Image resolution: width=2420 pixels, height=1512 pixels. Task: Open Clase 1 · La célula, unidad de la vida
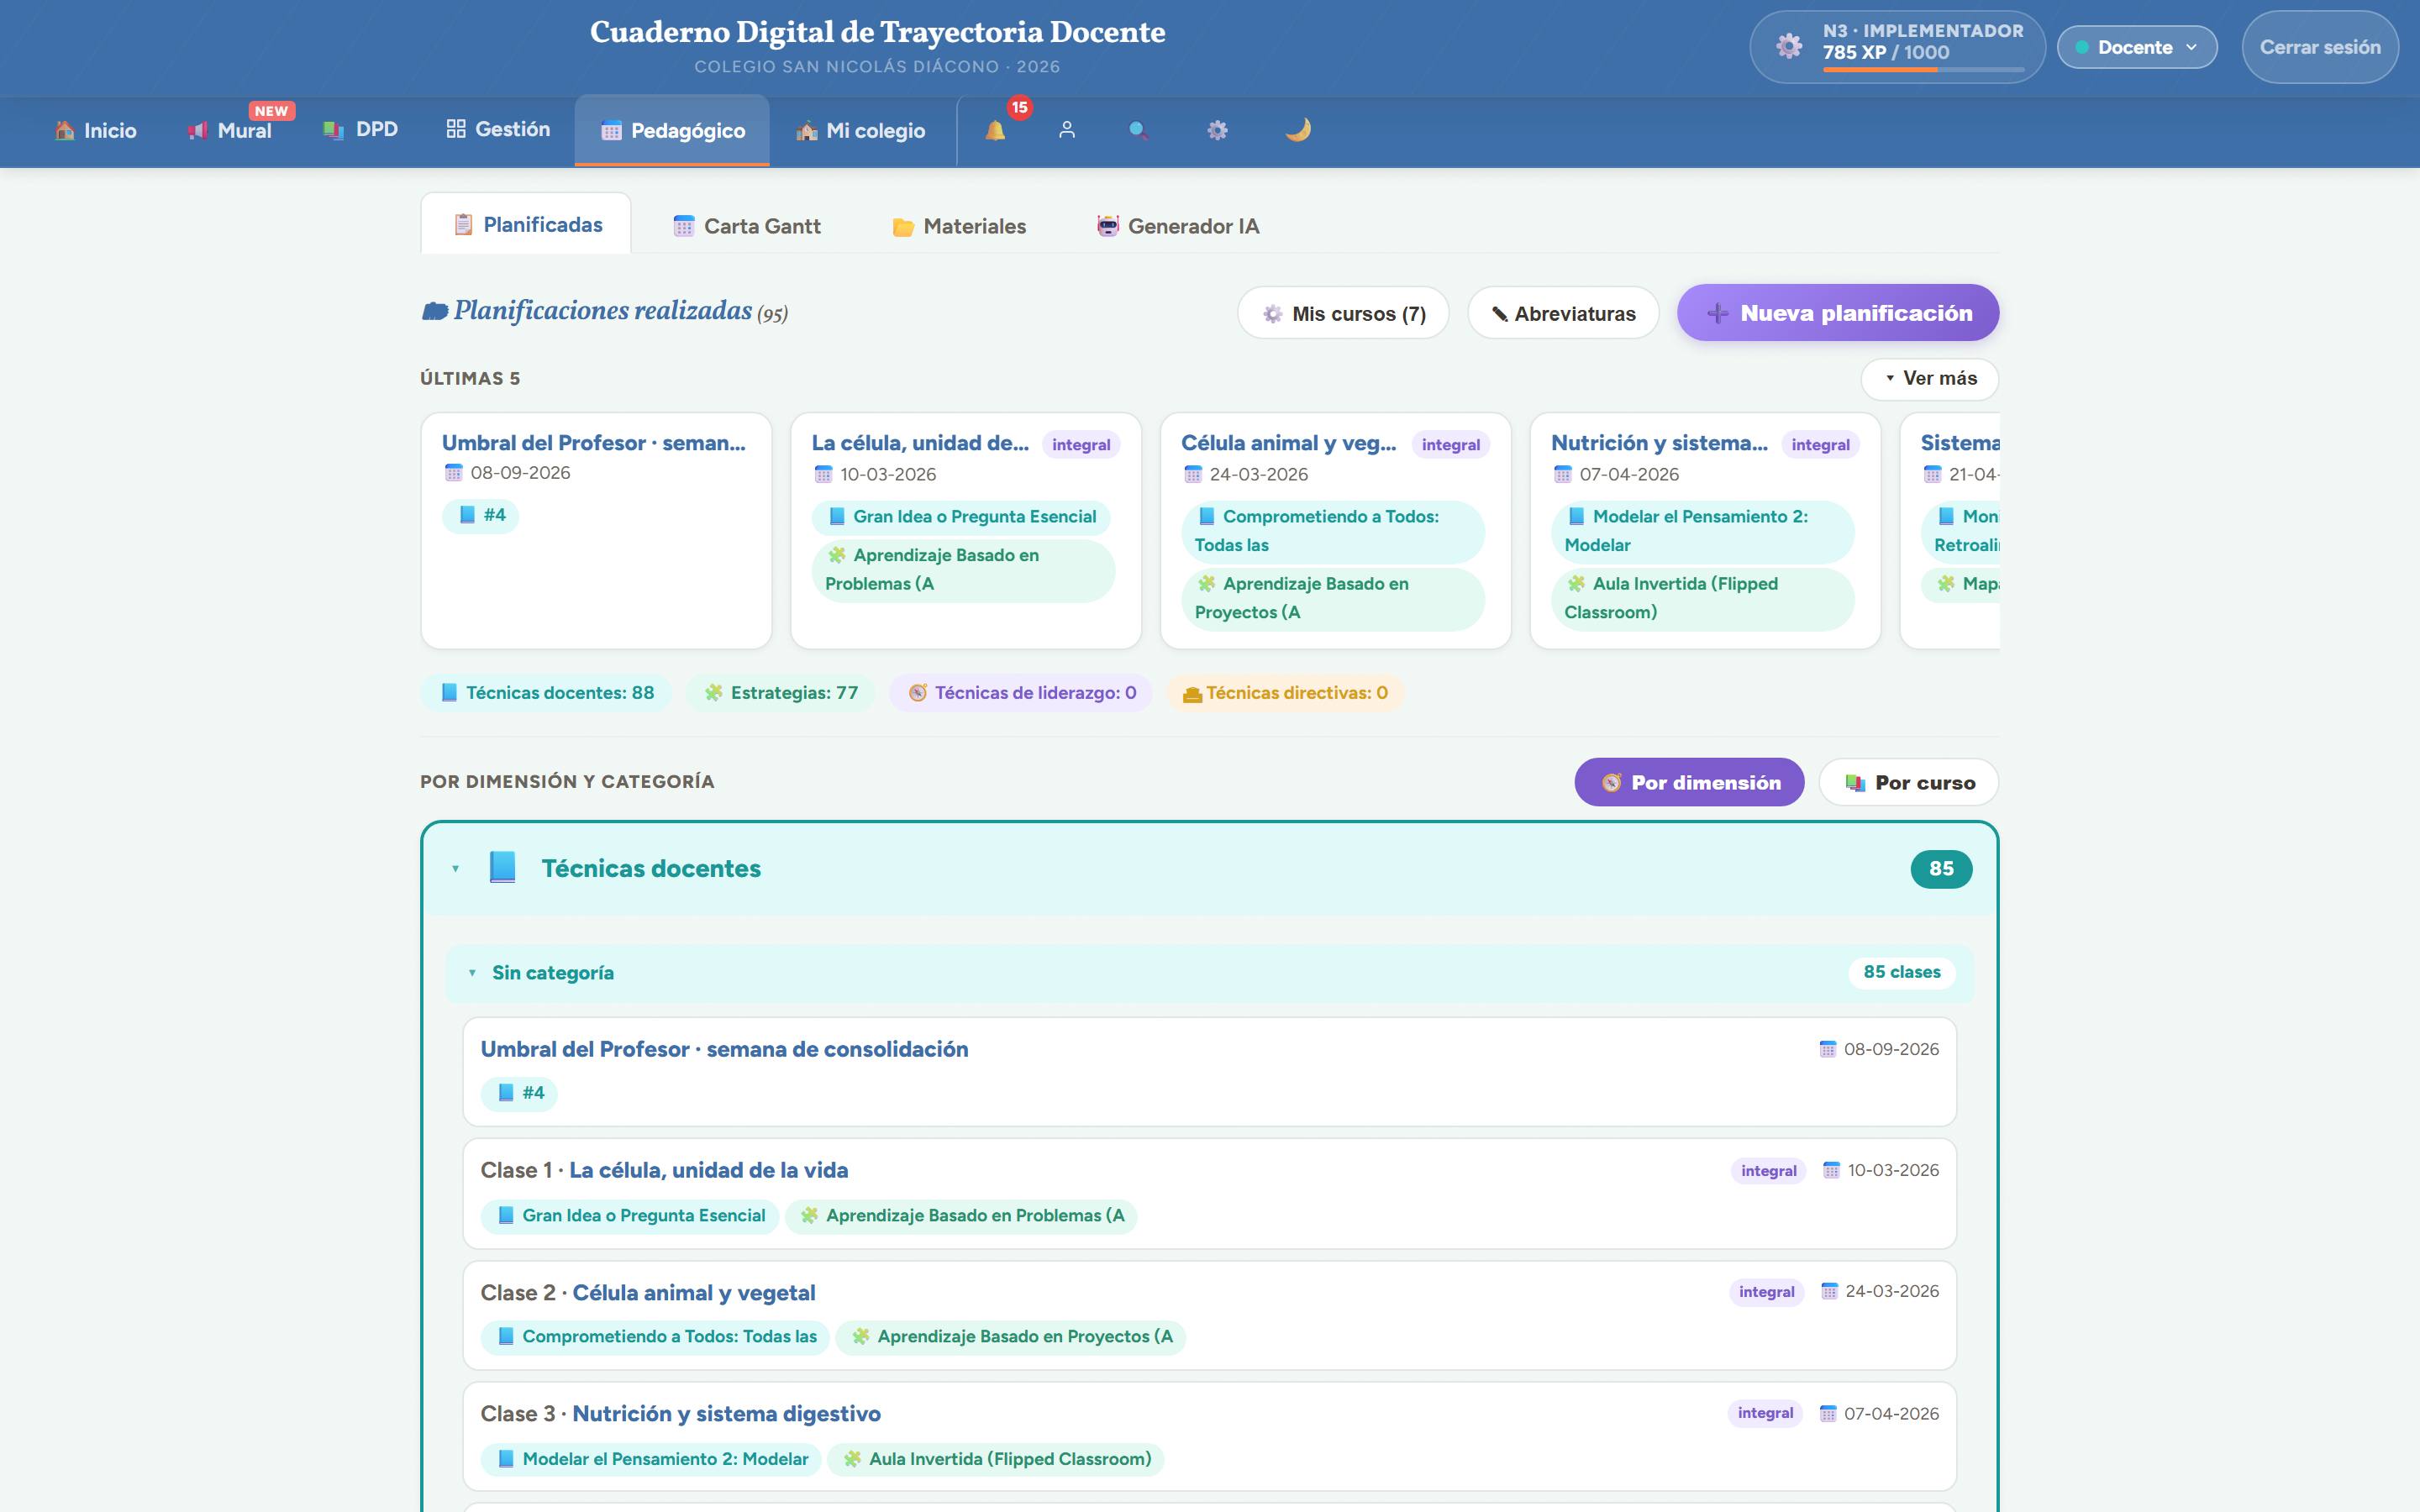[1209, 1193]
